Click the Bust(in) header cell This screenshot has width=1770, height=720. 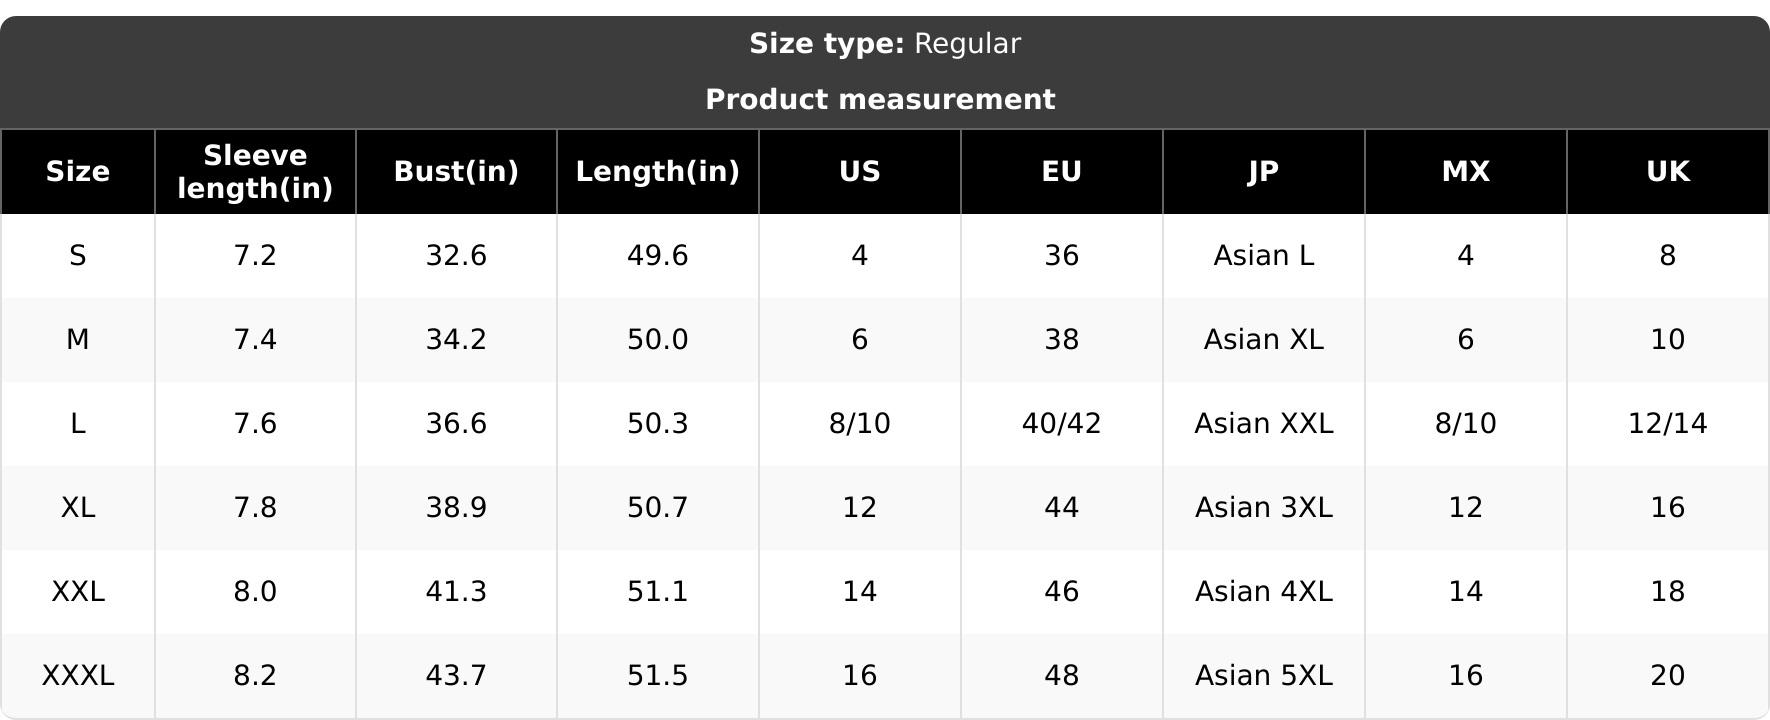(x=456, y=172)
